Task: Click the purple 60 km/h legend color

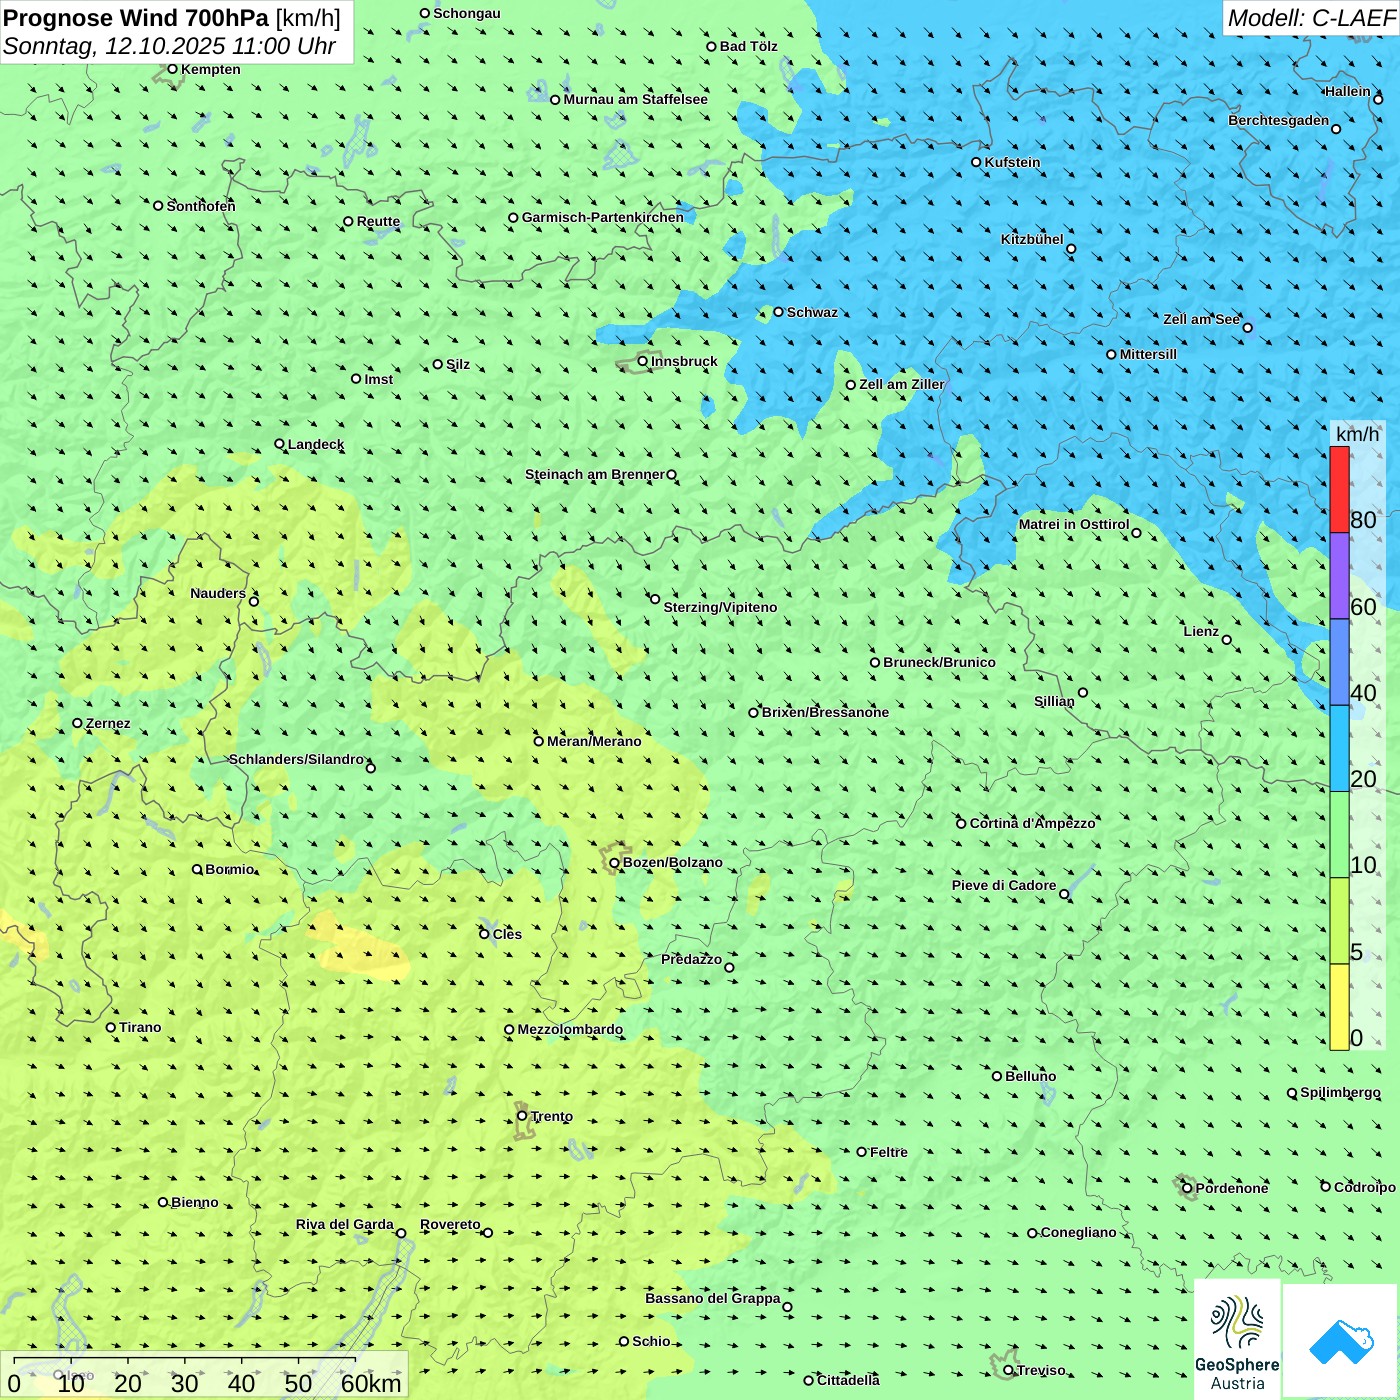Action: (x=1339, y=576)
